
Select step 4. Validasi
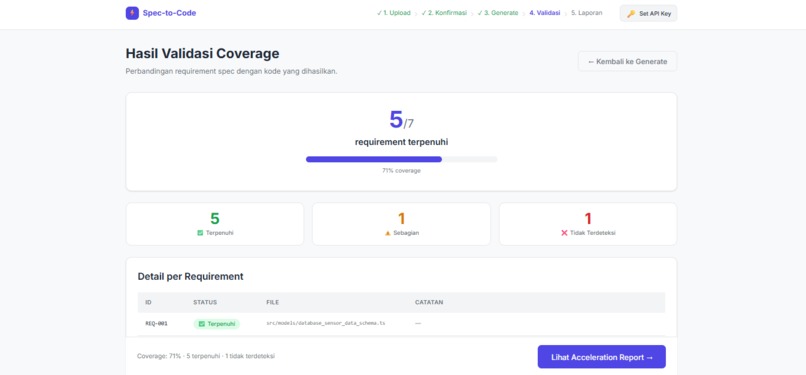pyautogui.click(x=545, y=13)
